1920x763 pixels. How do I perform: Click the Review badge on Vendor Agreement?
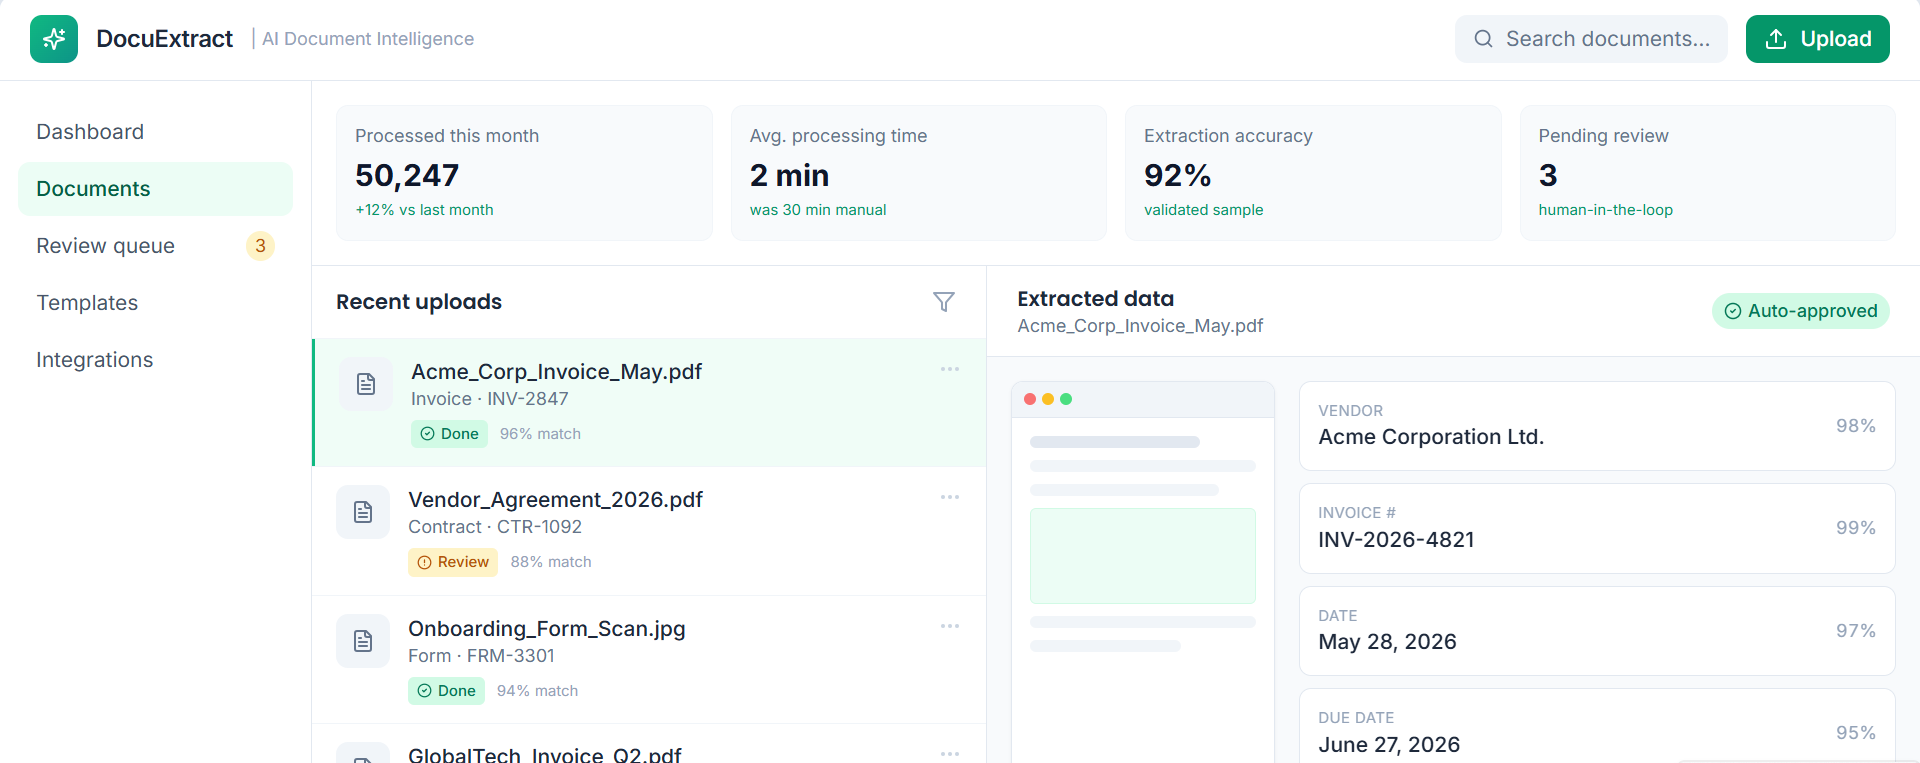click(x=453, y=562)
